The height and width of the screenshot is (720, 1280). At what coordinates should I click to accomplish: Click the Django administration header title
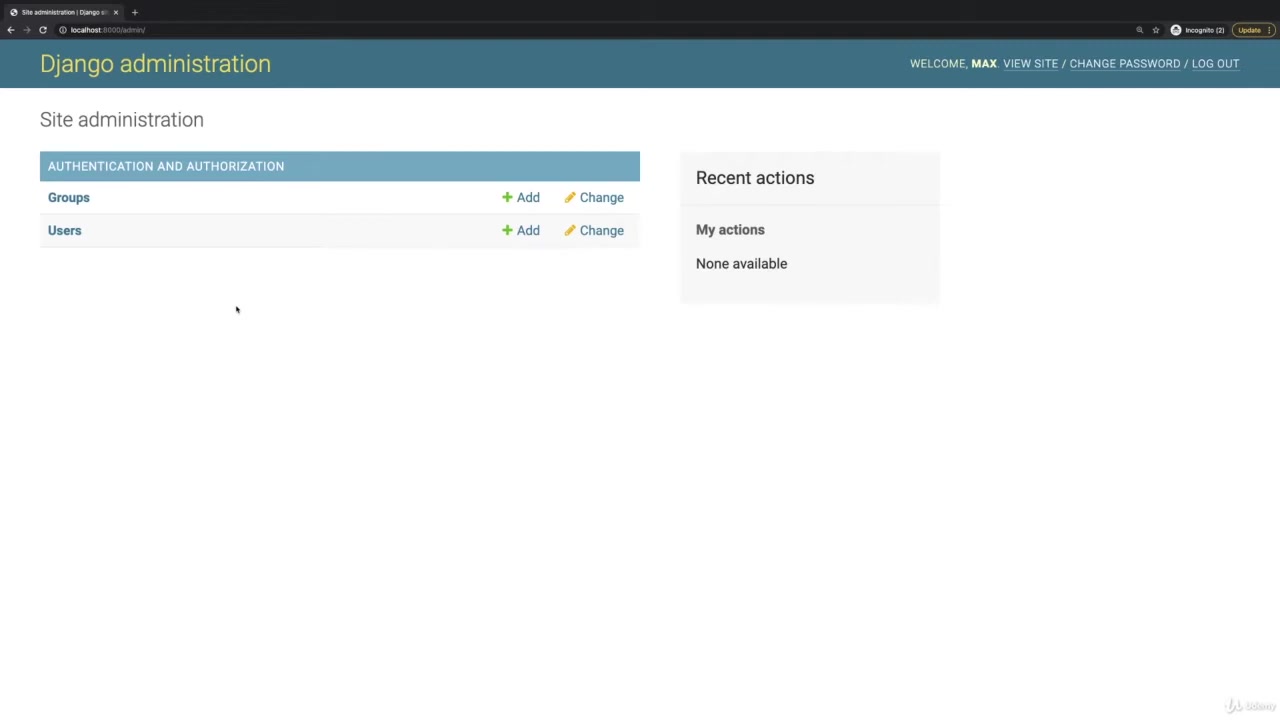pyautogui.click(x=155, y=64)
